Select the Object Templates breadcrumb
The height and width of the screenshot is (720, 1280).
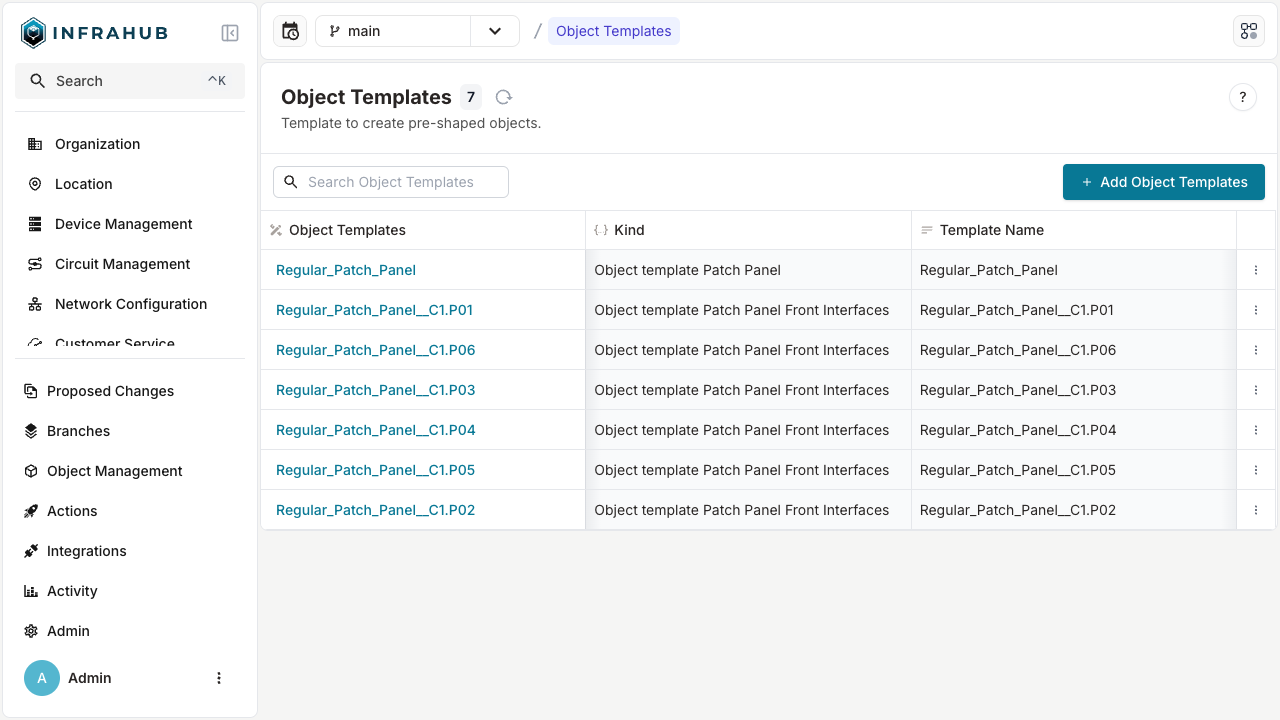613,31
